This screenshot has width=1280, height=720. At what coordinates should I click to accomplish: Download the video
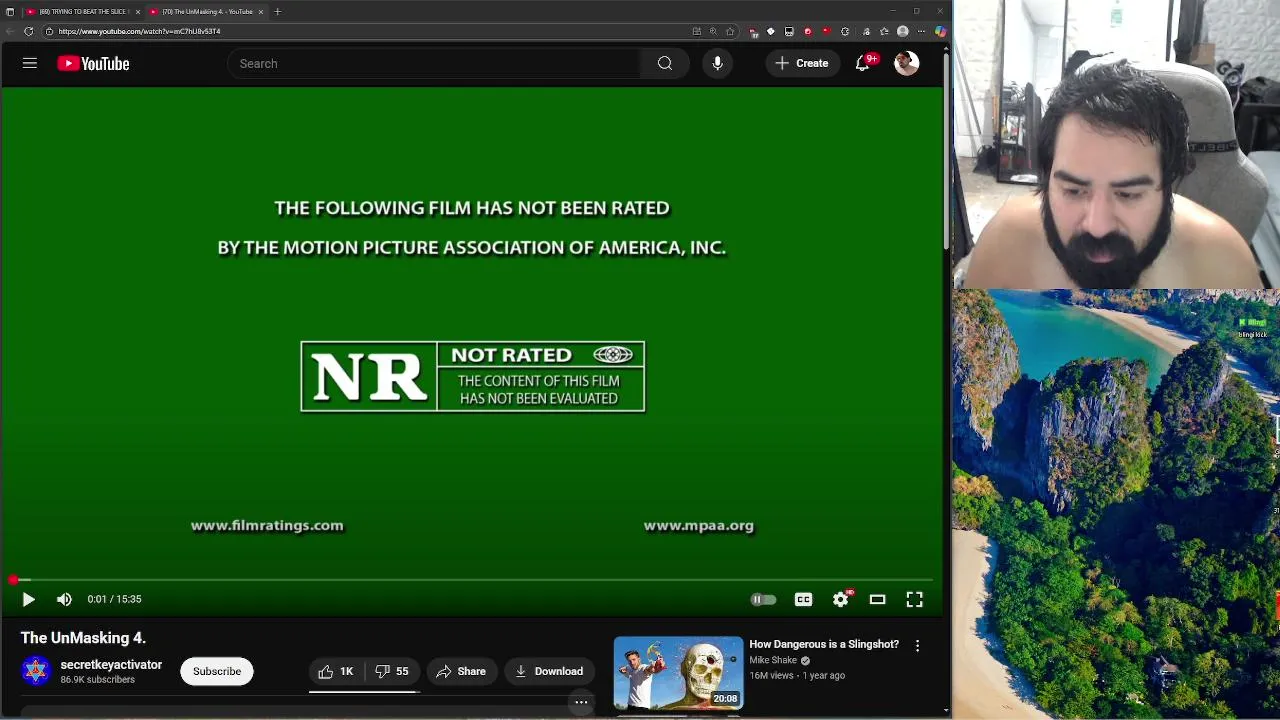[x=549, y=671]
